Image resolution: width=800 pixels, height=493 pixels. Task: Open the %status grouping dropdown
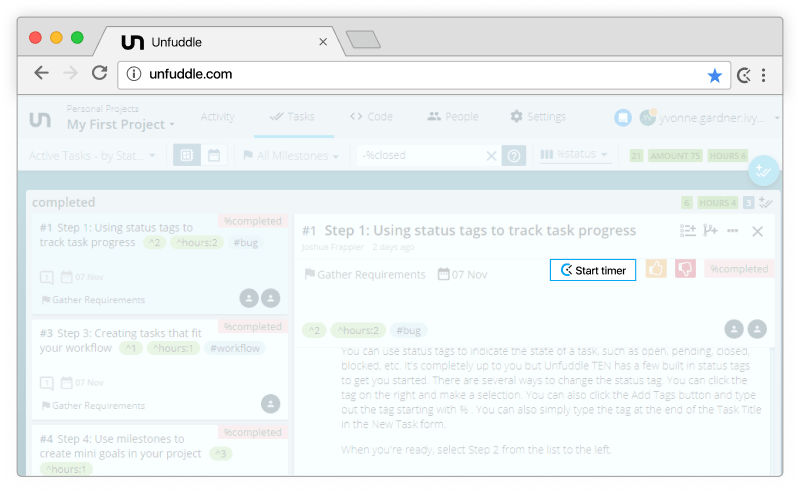coord(574,154)
